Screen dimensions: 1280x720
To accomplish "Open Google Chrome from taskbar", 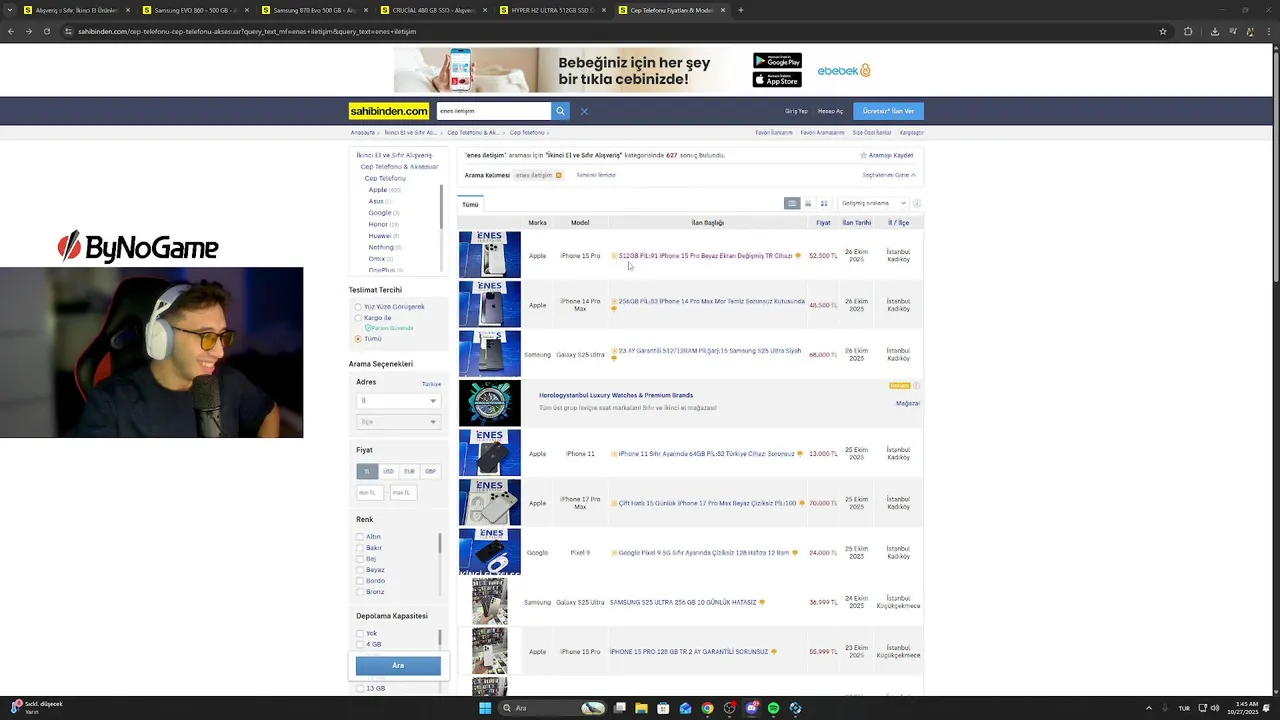I will (707, 708).
